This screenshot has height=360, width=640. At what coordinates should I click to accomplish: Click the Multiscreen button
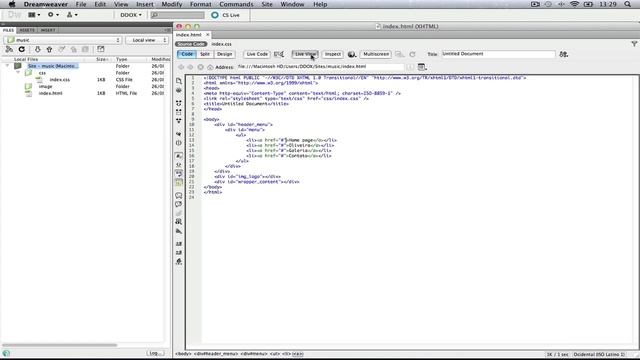click(376, 54)
